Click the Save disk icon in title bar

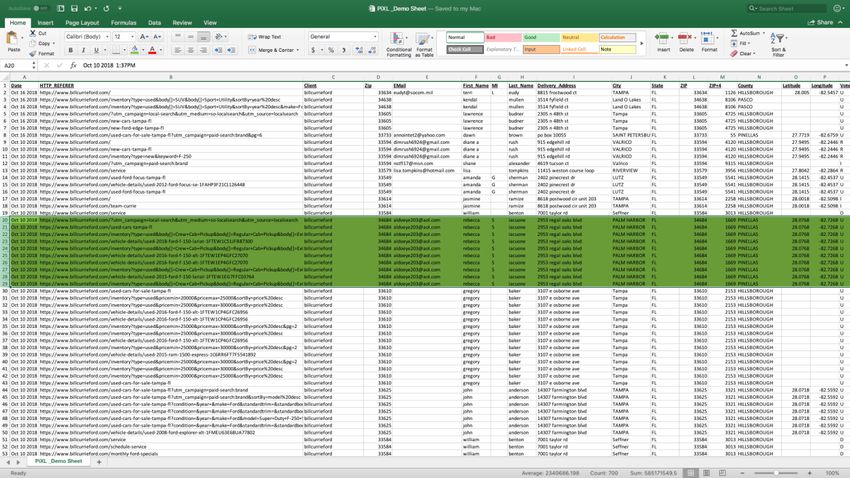pyautogui.click(x=74, y=9)
